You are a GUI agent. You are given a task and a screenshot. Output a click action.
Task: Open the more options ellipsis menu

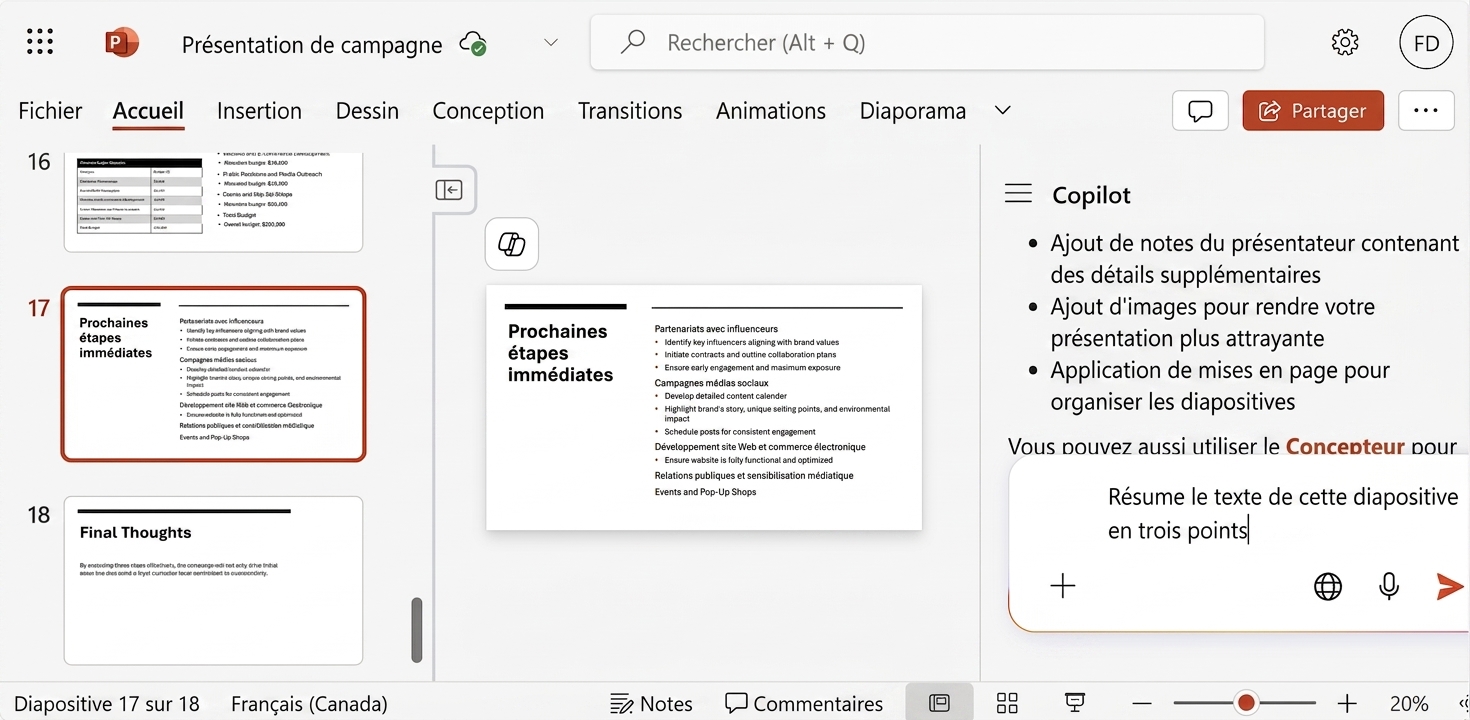pos(1426,111)
